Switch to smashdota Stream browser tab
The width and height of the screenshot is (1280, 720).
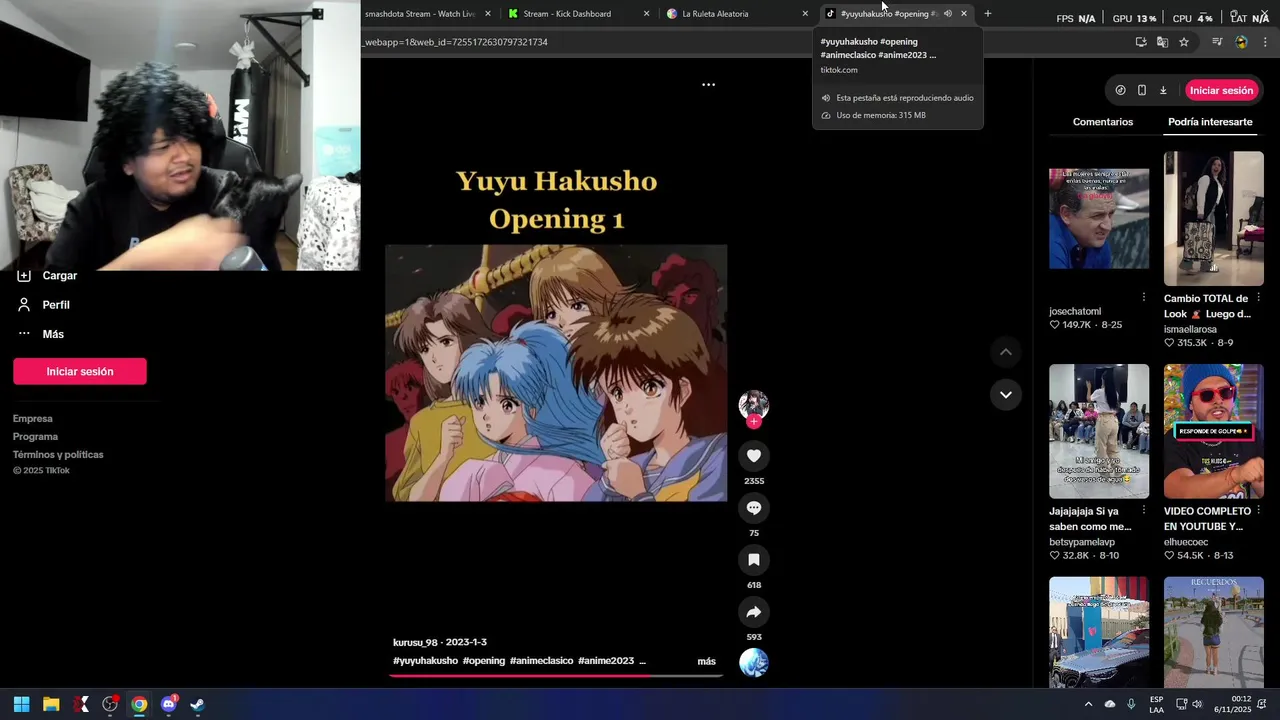pos(419,14)
